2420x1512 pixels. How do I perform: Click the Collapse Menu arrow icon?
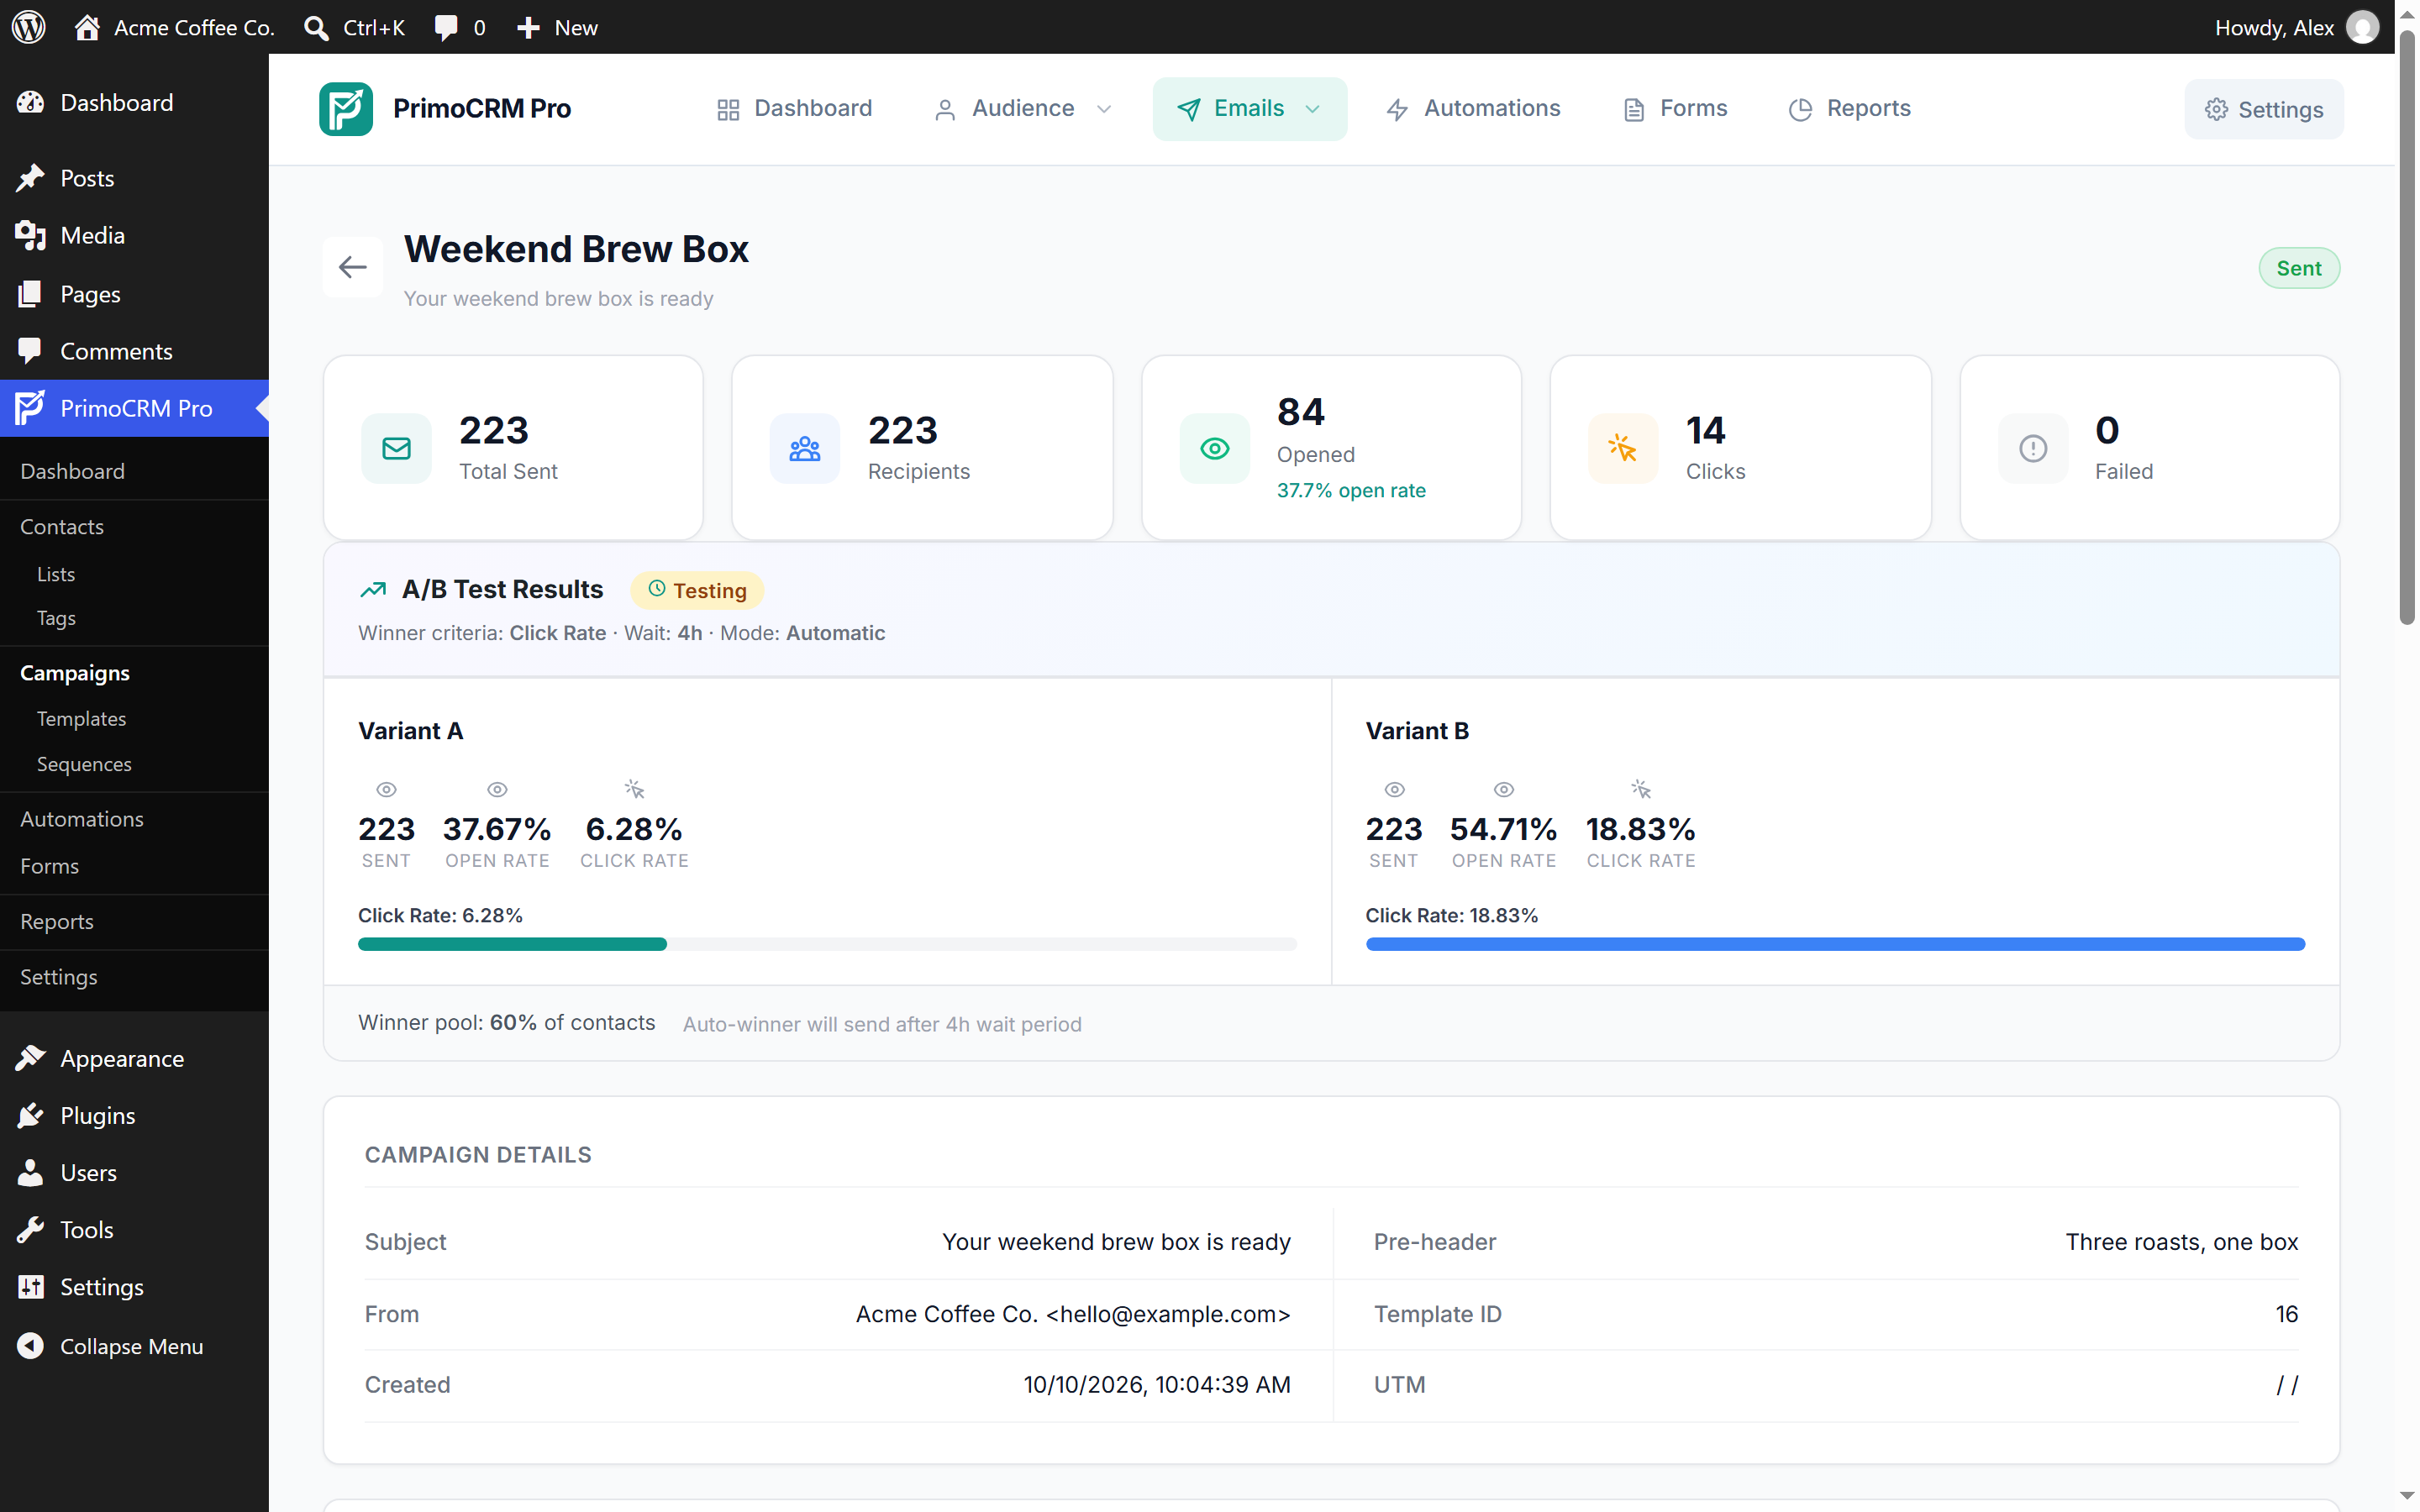[x=30, y=1346]
